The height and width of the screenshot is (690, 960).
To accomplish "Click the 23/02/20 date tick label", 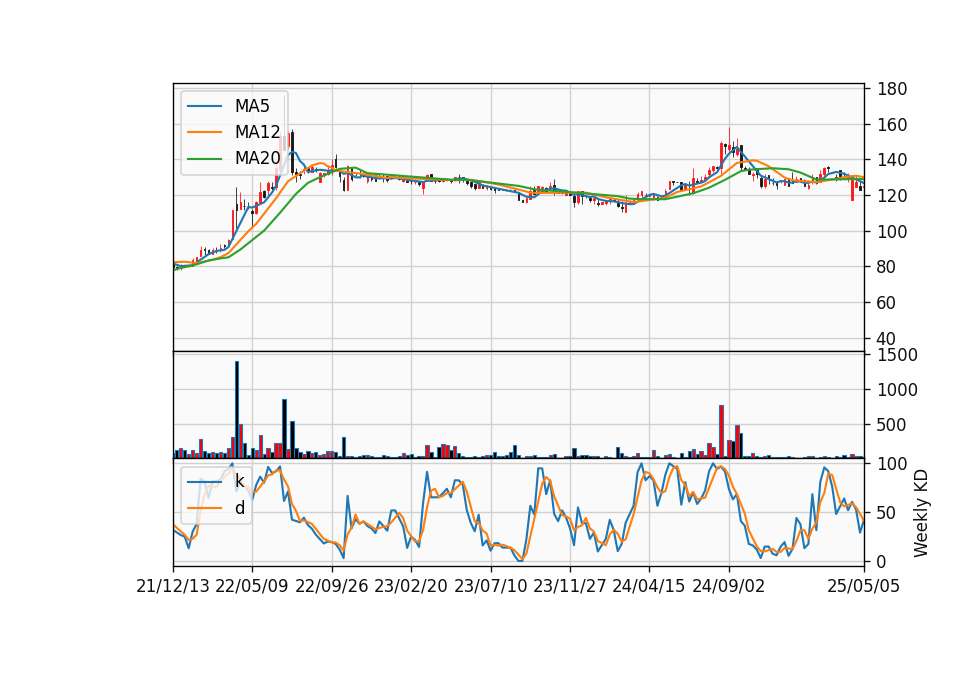I will (x=411, y=586).
